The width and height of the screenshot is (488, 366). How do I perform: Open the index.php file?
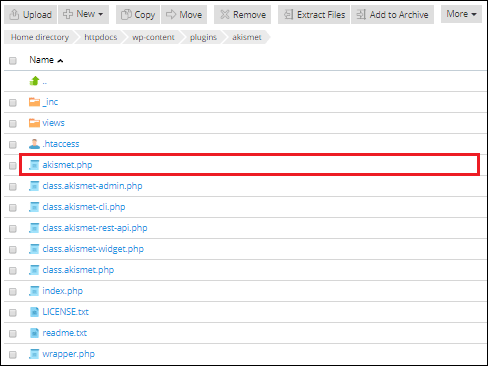pos(63,291)
